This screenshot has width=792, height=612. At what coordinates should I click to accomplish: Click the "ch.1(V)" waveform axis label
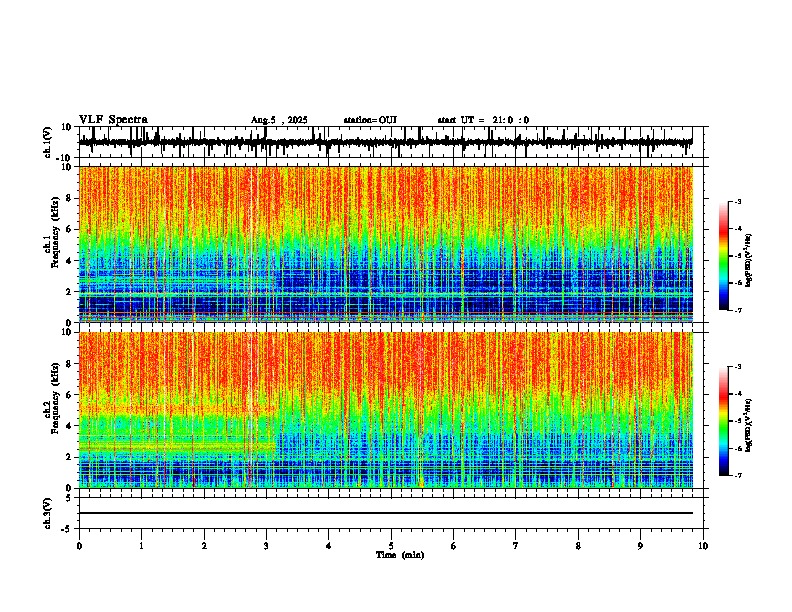coord(48,142)
